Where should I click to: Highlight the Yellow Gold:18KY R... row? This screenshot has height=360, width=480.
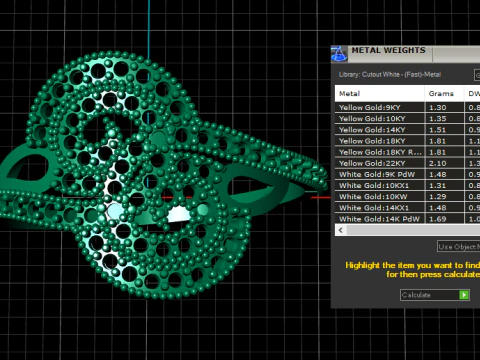tap(407, 152)
